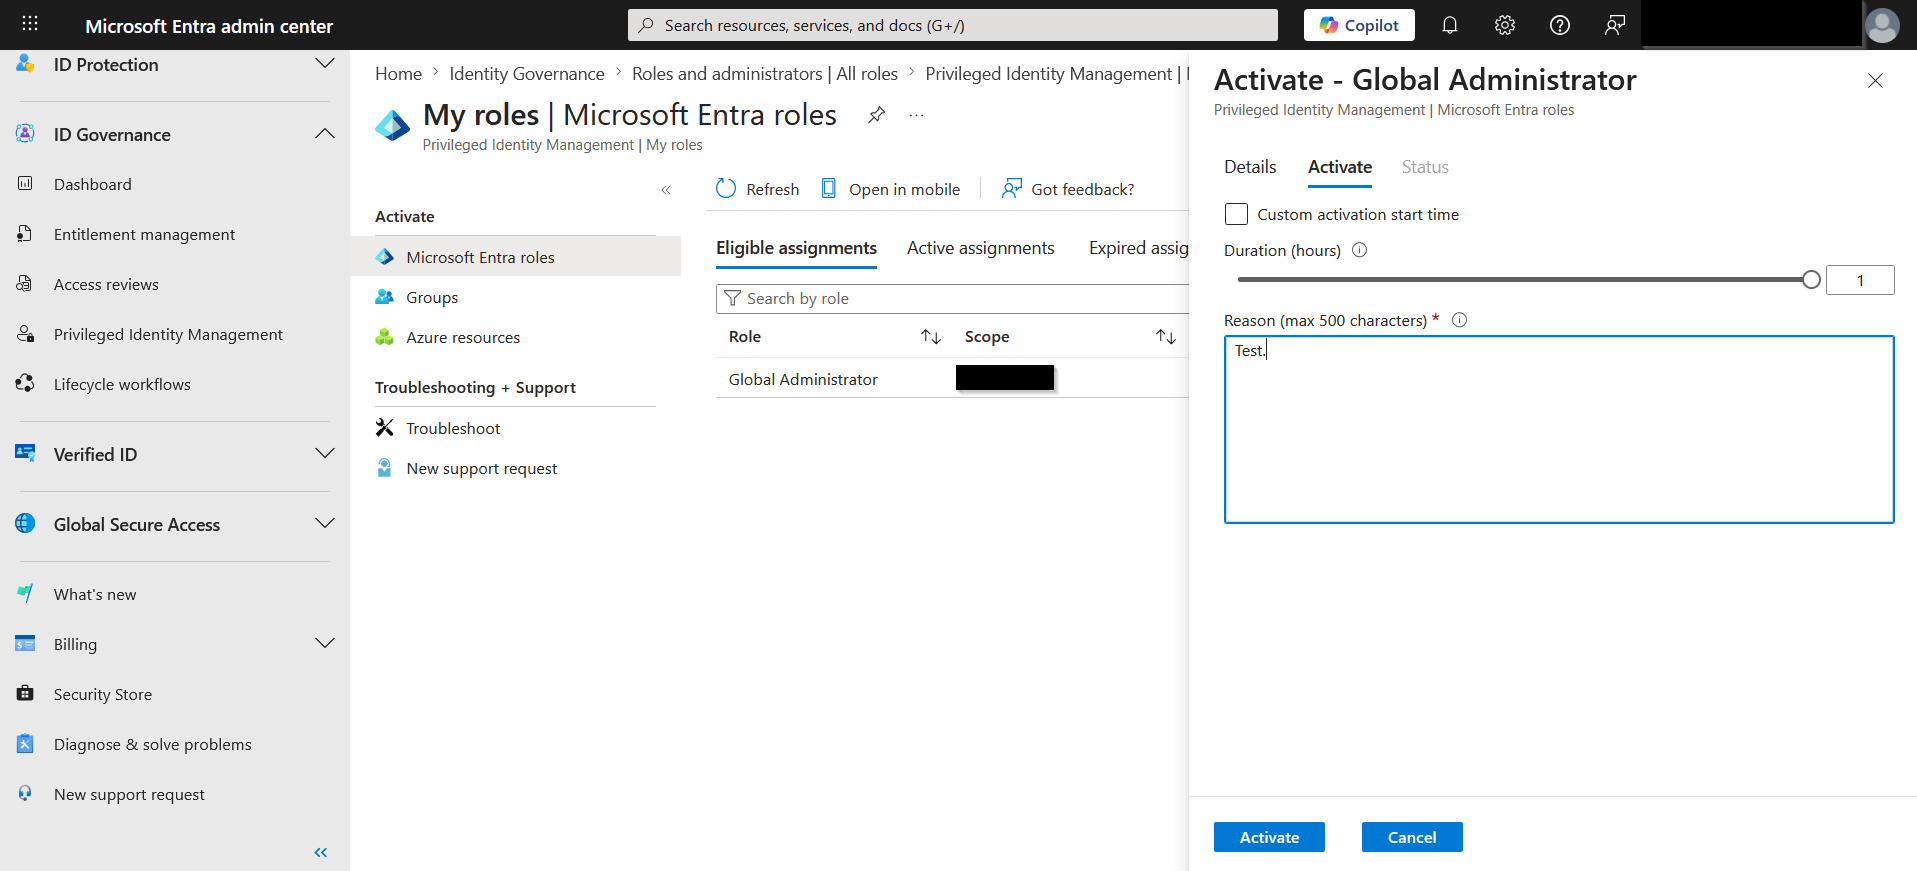Click the Duration hours number box

(x=1860, y=280)
